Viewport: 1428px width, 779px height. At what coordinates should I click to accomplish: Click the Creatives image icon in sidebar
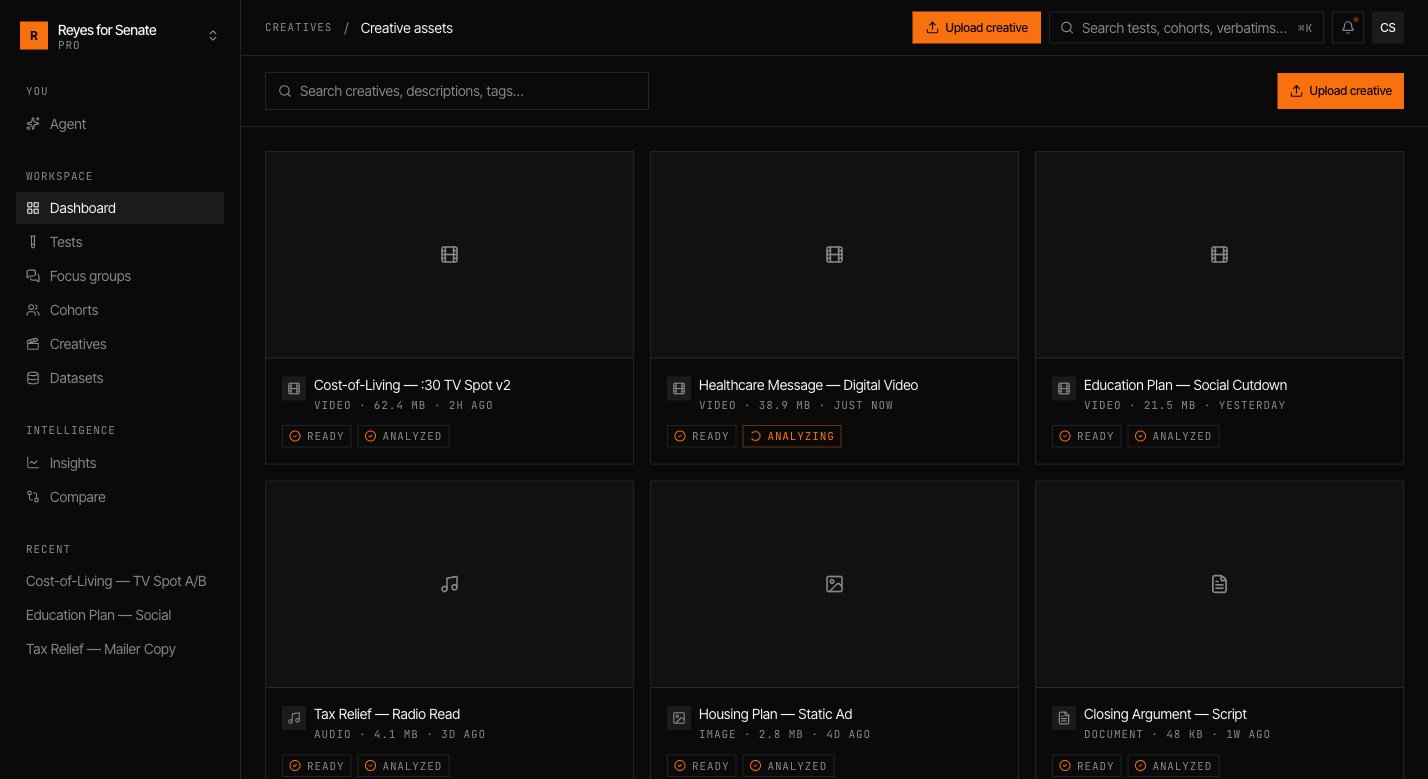click(x=33, y=344)
